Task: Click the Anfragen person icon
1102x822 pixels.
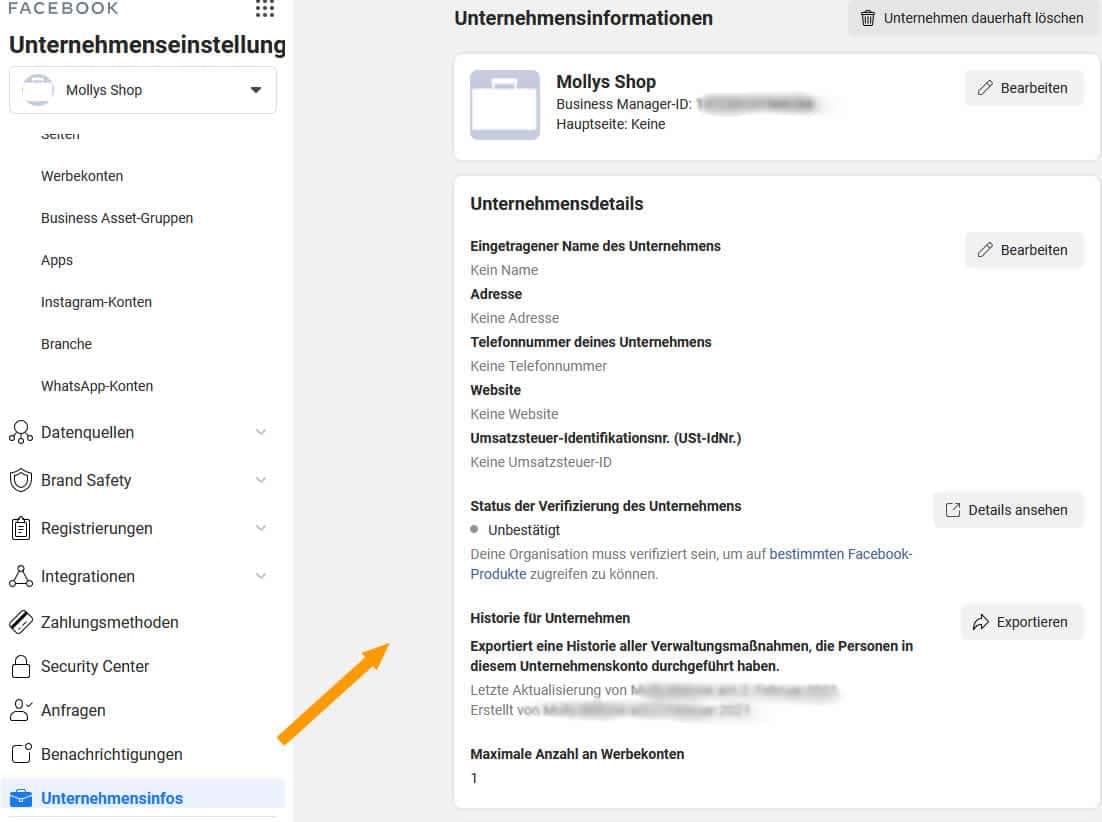Action: [x=20, y=710]
